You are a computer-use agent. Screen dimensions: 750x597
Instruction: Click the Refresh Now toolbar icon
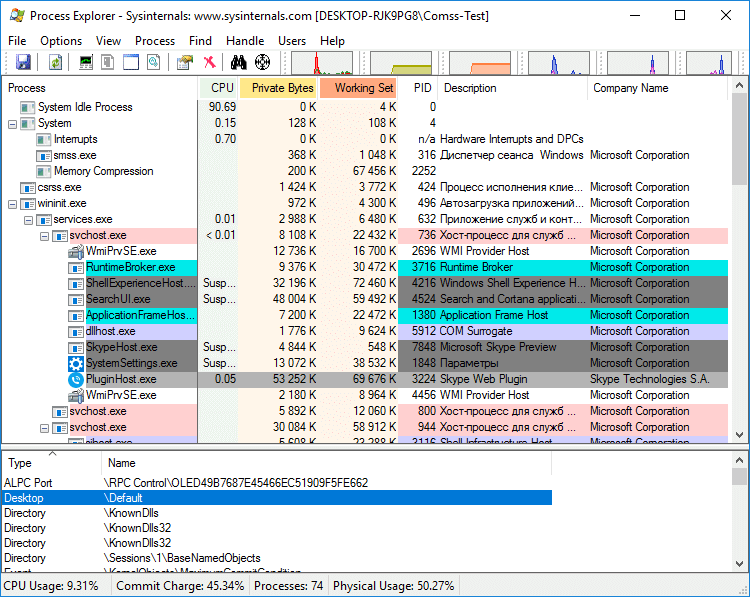[x=55, y=62]
